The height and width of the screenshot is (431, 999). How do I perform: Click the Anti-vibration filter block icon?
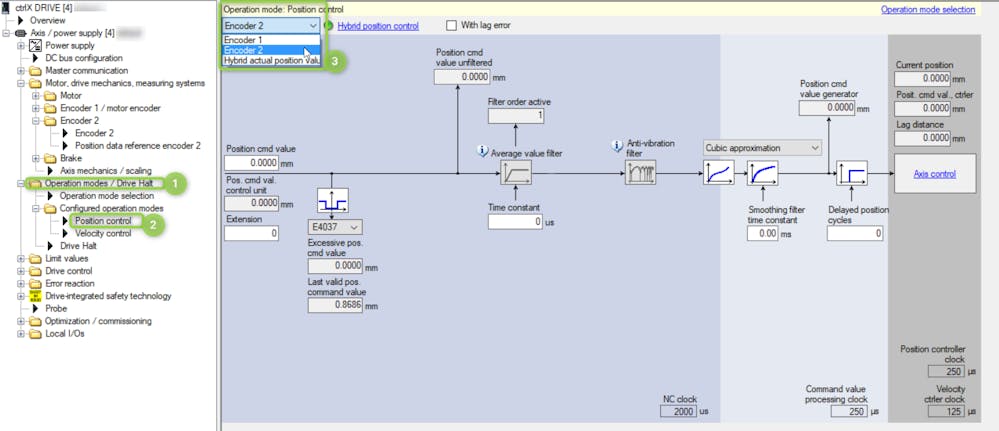click(x=640, y=173)
